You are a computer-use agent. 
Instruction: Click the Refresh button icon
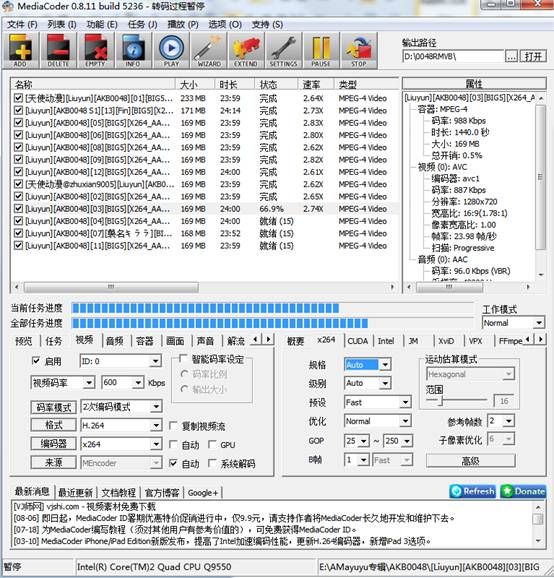(472, 491)
